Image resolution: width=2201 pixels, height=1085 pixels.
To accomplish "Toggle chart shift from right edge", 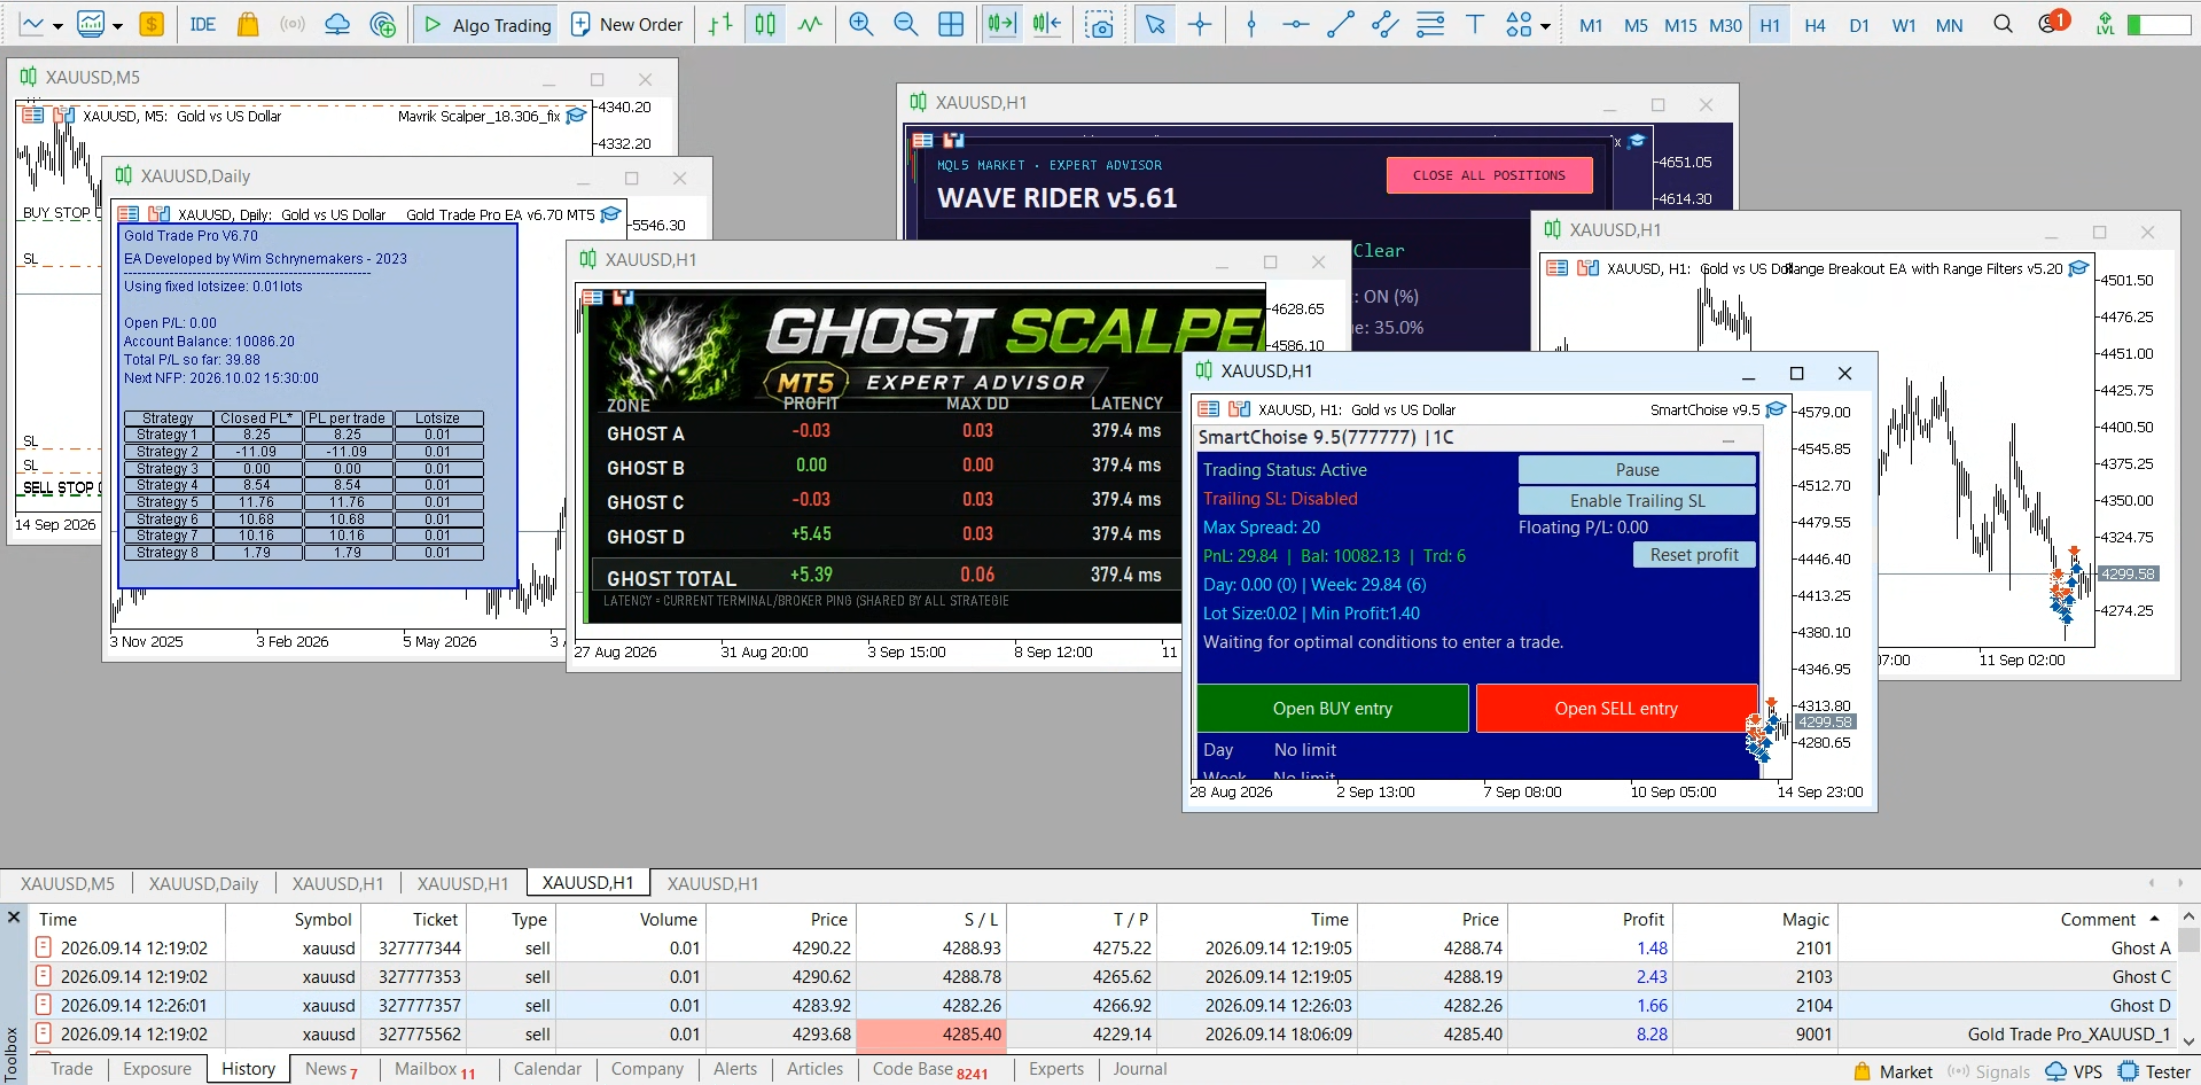I will coord(1047,24).
